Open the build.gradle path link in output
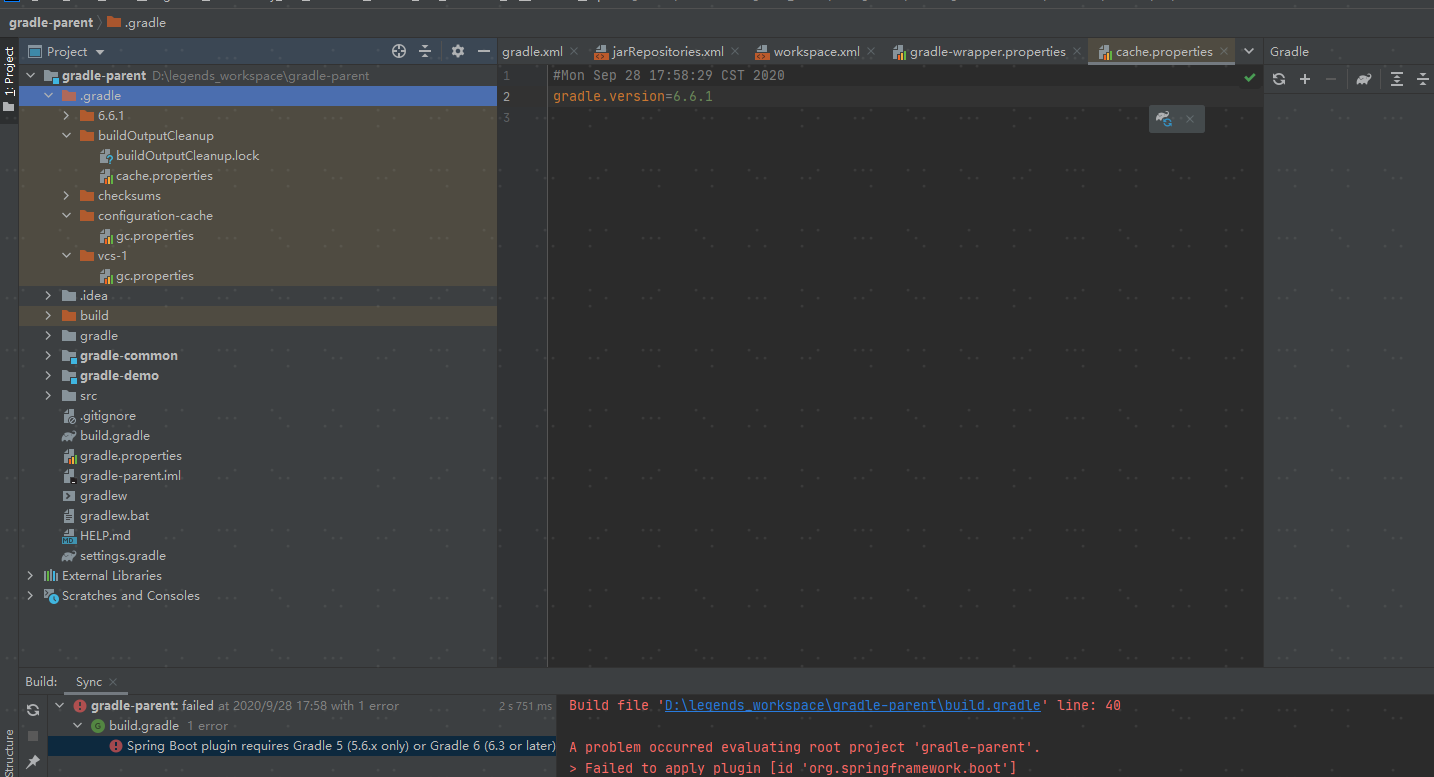Viewport: 1434px width, 777px height. point(852,705)
